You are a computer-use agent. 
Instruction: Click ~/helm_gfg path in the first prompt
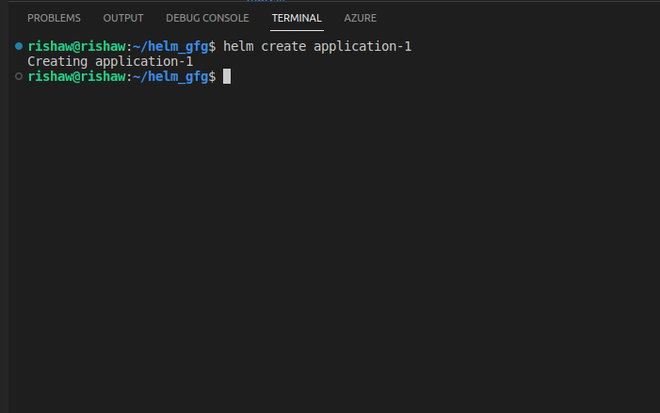pyautogui.click(x=170, y=46)
